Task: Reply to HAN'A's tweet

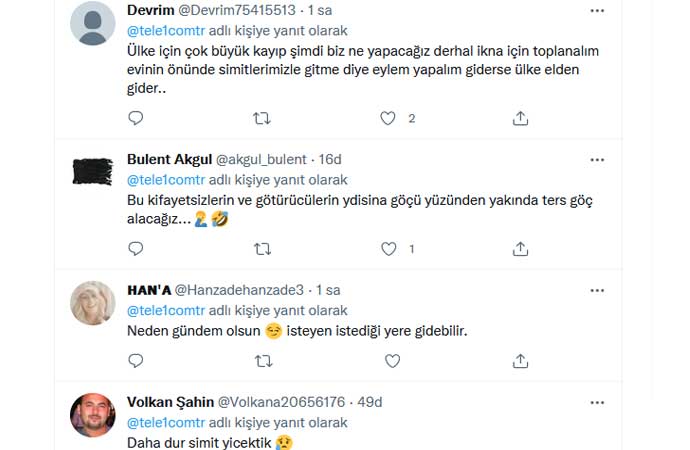Action: tap(137, 360)
